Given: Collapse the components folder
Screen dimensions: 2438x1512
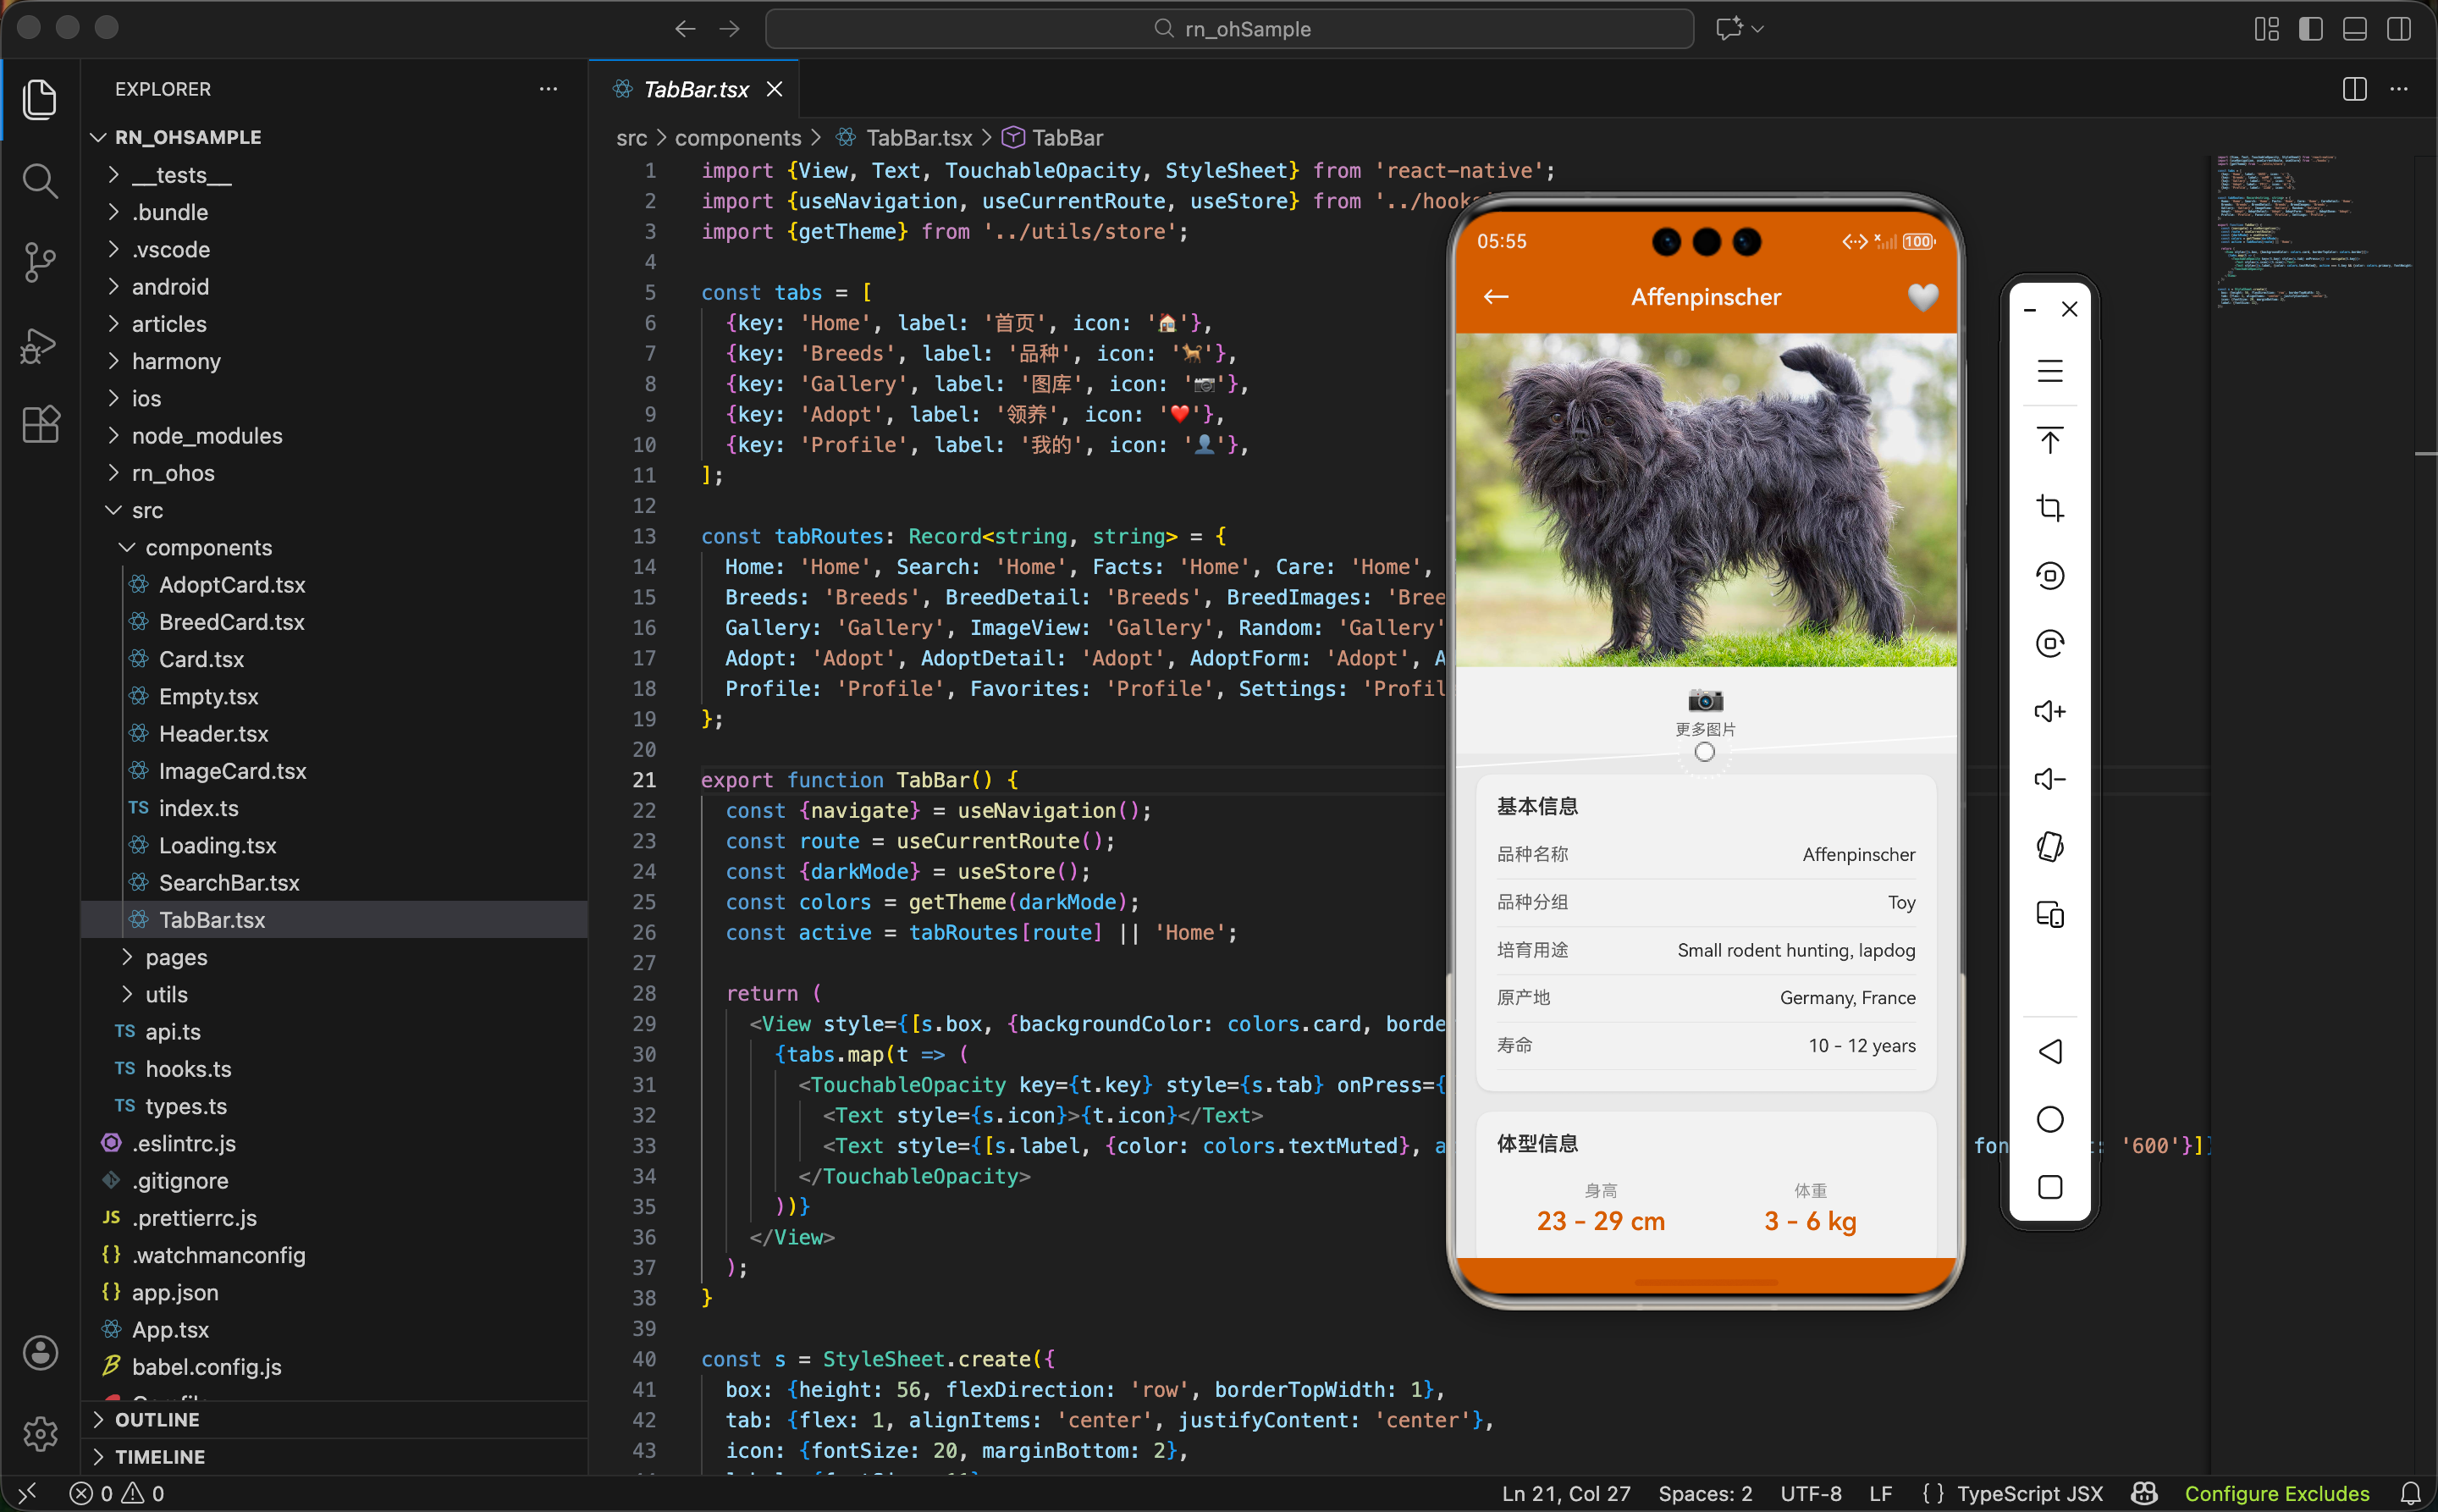Looking at the screenshot, I should pyautogui.click(x=208, y=547).
